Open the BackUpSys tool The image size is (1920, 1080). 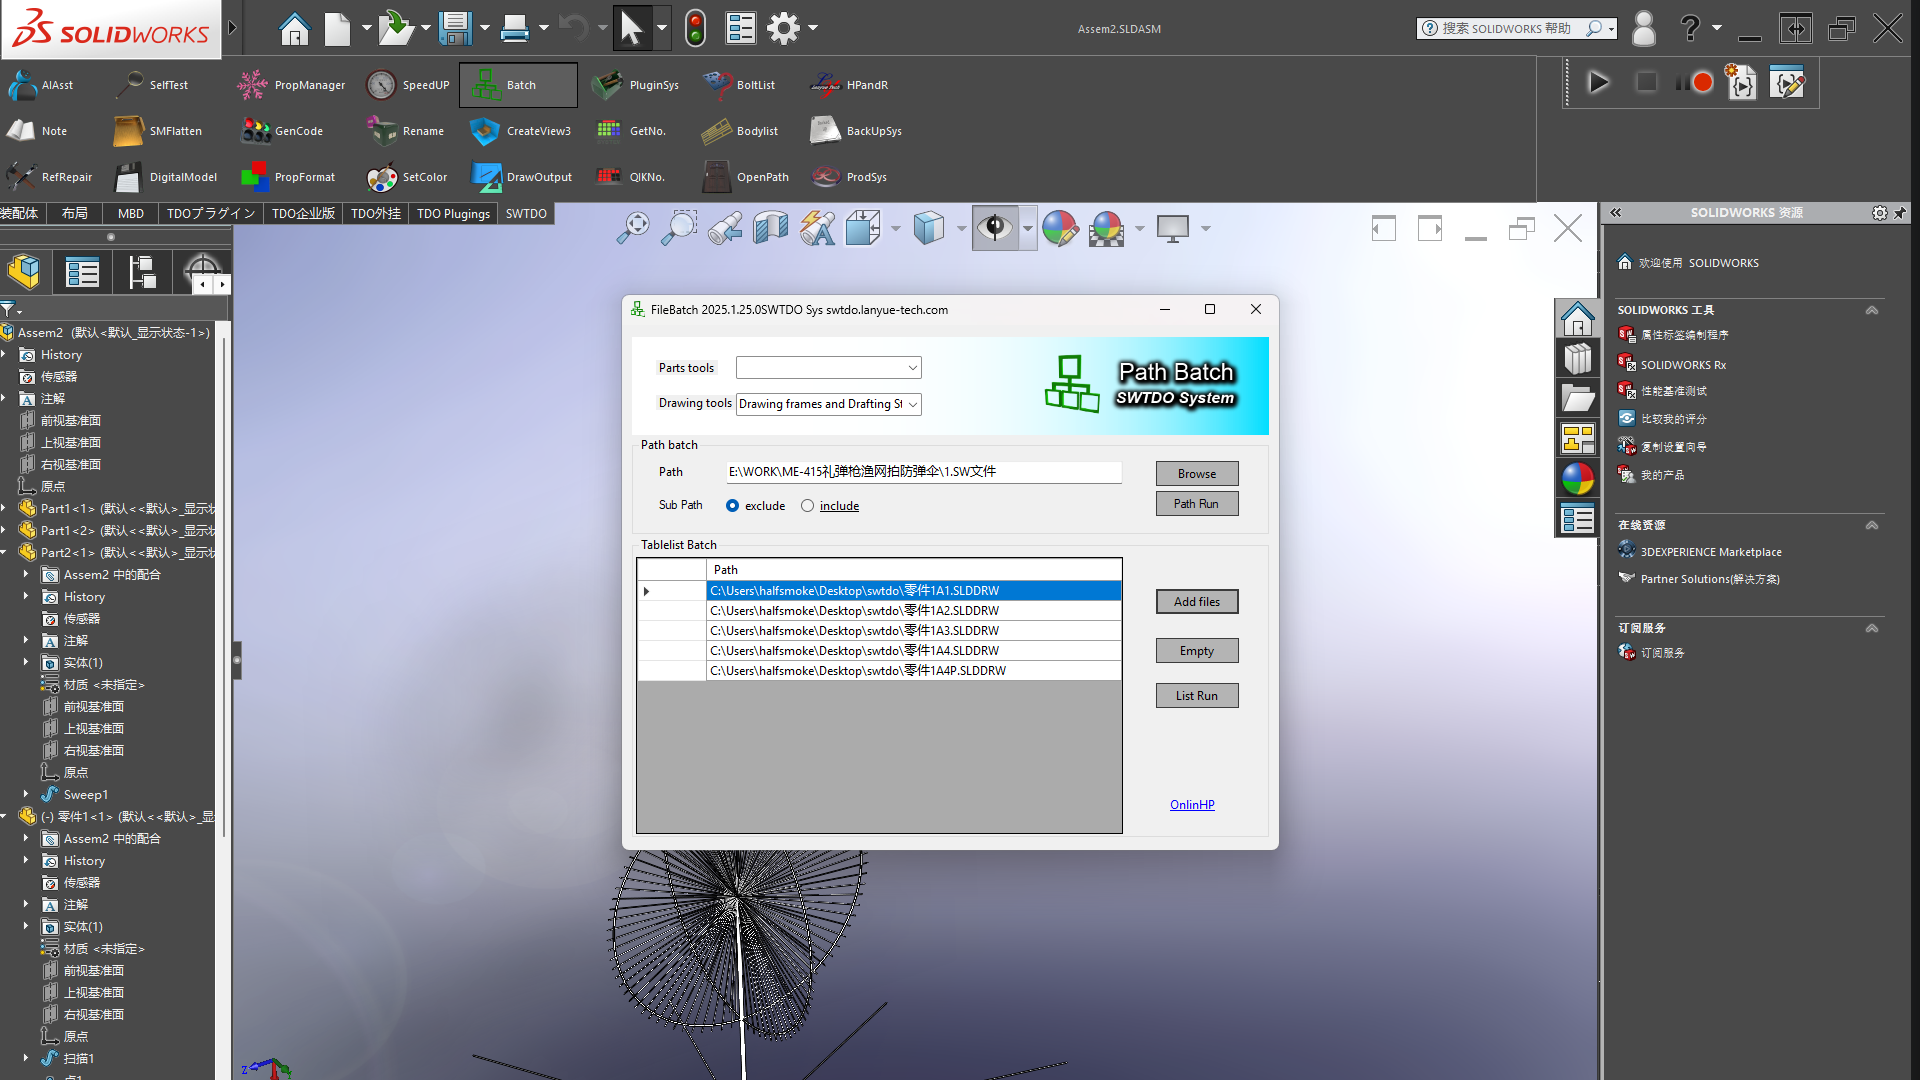825,131
